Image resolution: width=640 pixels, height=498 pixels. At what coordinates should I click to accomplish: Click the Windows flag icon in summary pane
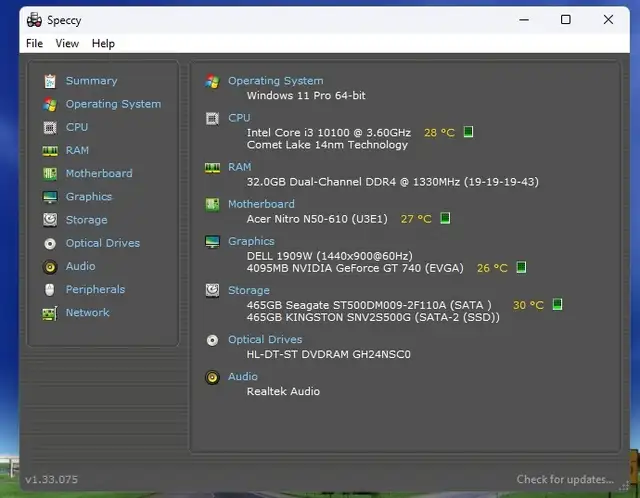212,81
